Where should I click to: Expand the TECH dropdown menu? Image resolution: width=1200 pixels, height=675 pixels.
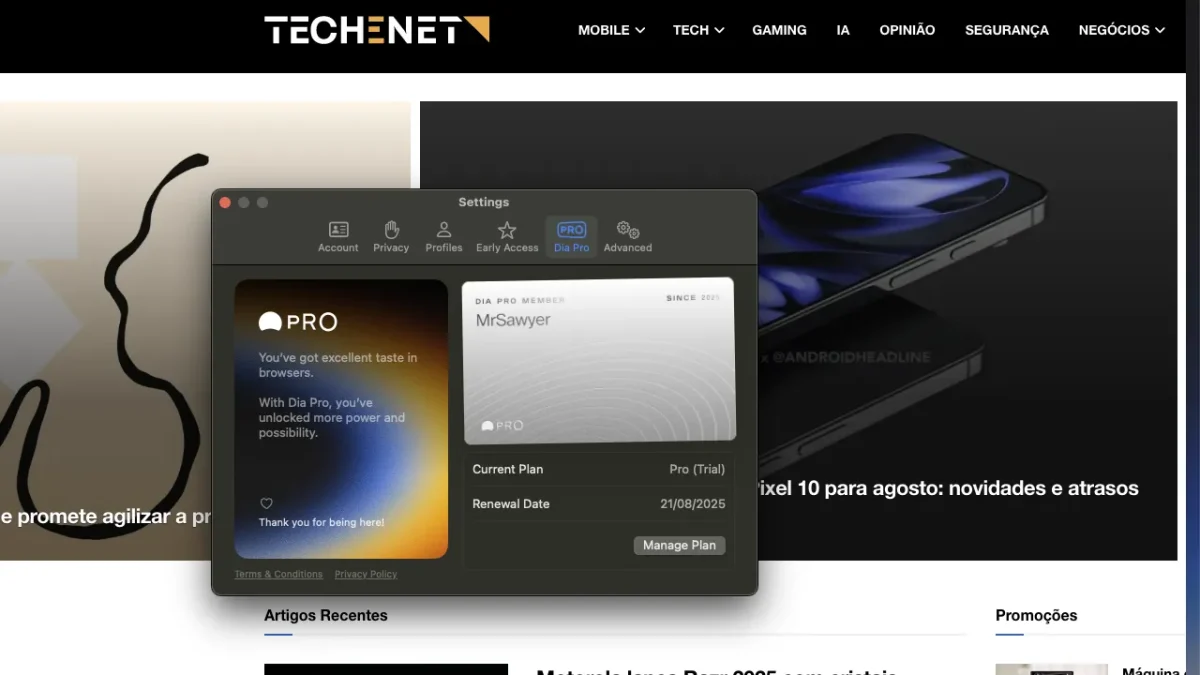pyautogui.click(x=698, y=30)
